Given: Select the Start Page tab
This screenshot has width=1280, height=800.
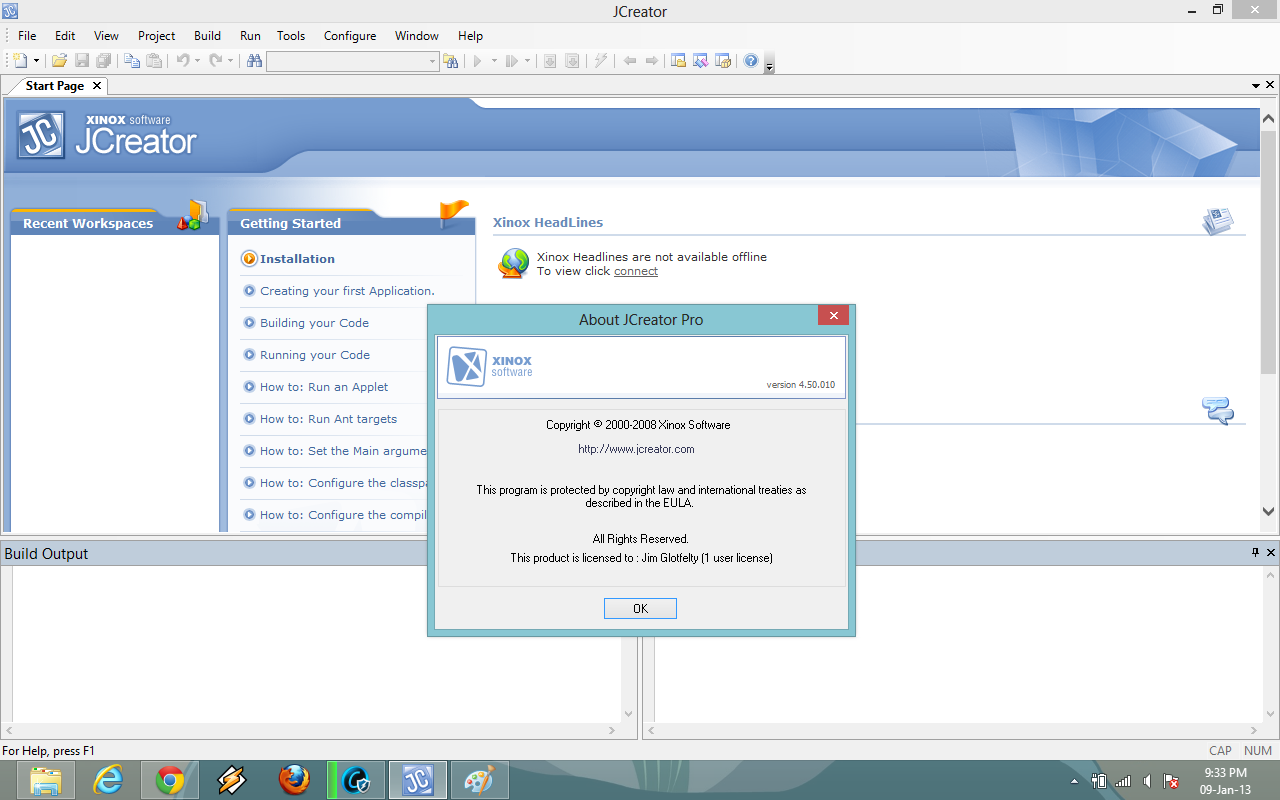Looking at the screenshot, I should pyautogui.click(x=55, y=86).
